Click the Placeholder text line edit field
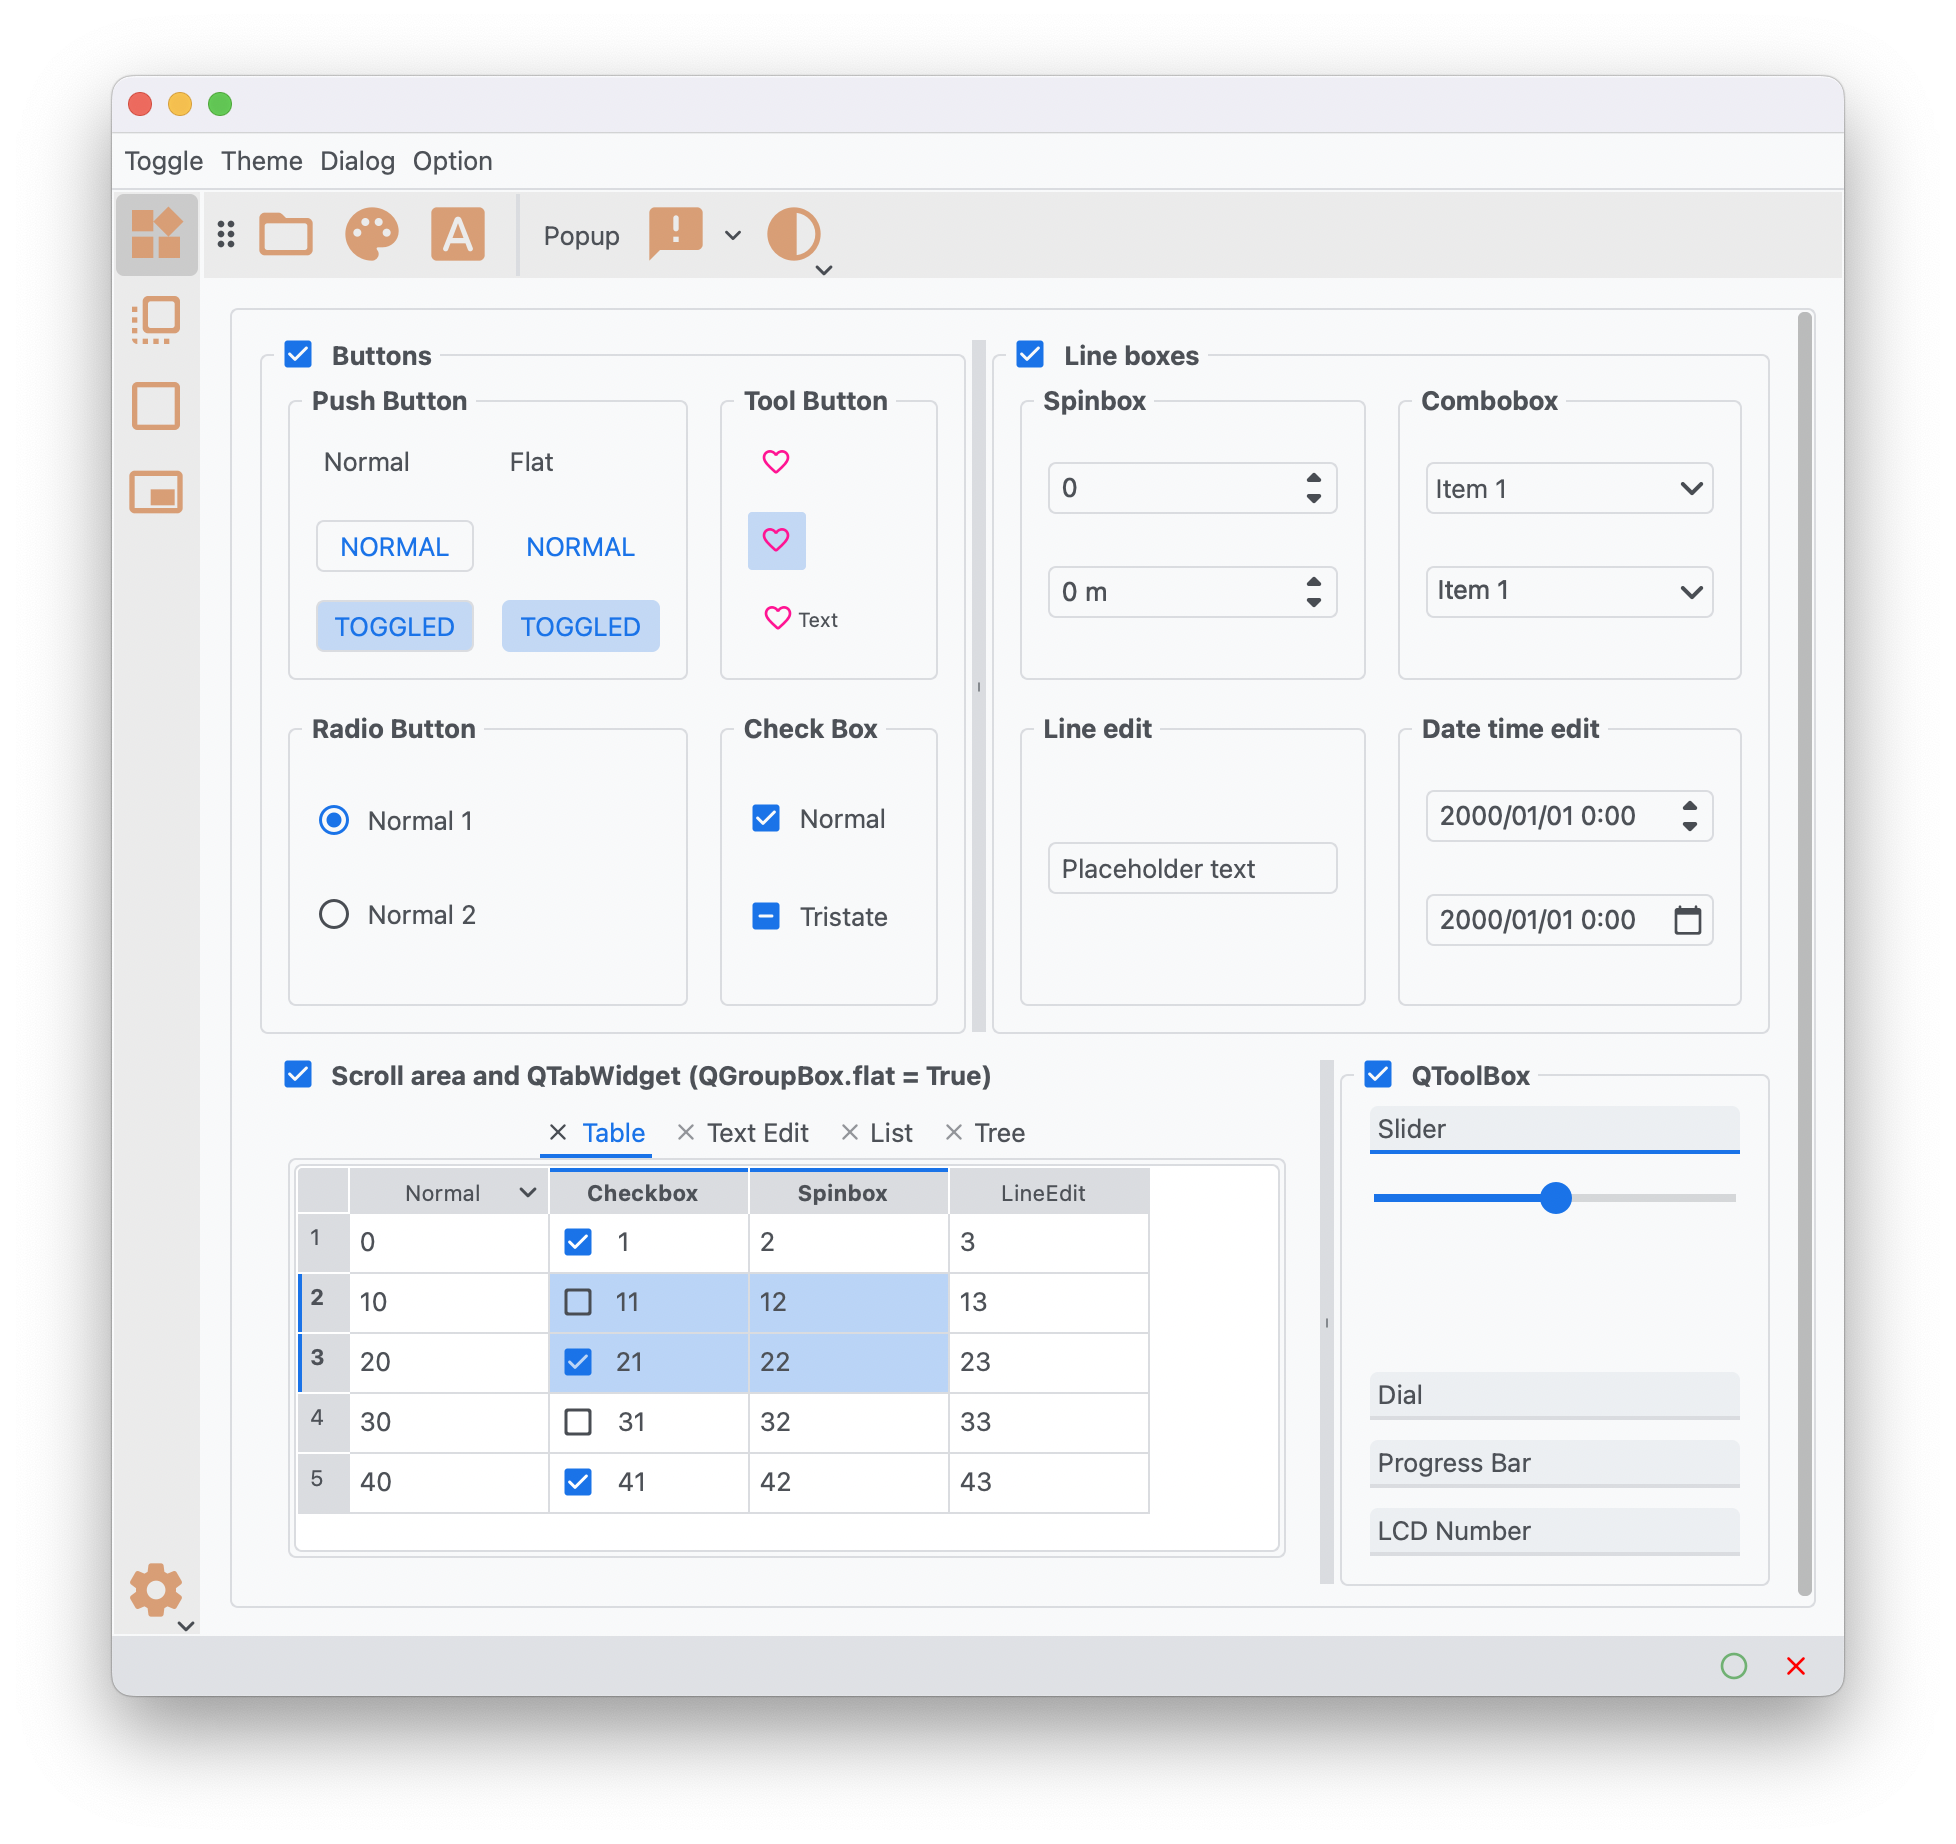Screen dimensions: 1956x1844 coord(1191,868)
